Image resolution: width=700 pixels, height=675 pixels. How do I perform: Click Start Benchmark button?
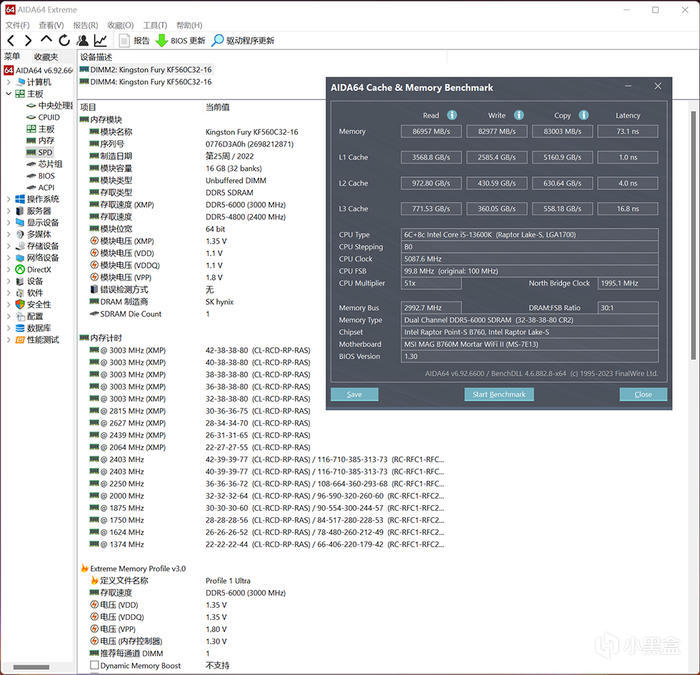(499, 394)
